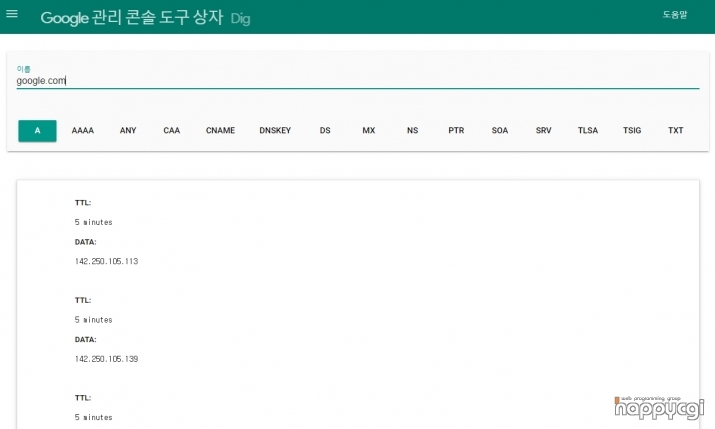Open the 도움말 help link
Screen dimensions: 715x429
675,15
